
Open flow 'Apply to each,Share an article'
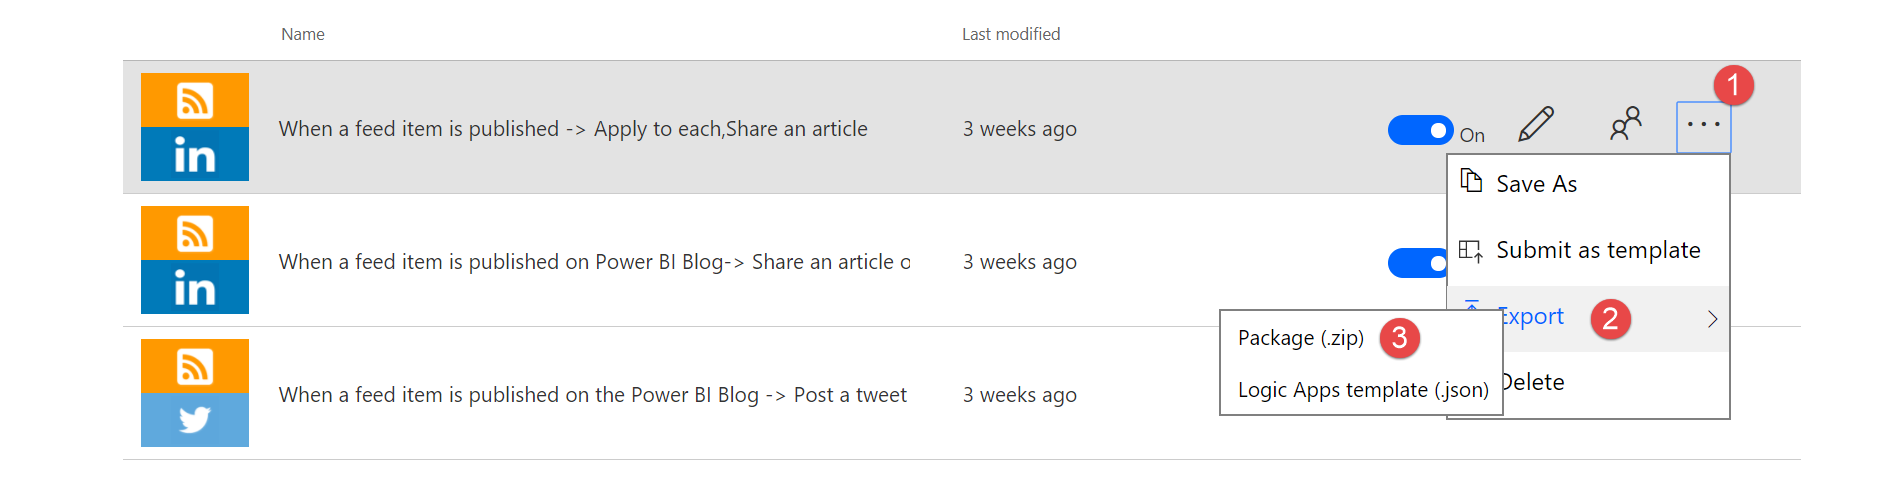click(573, 129)
